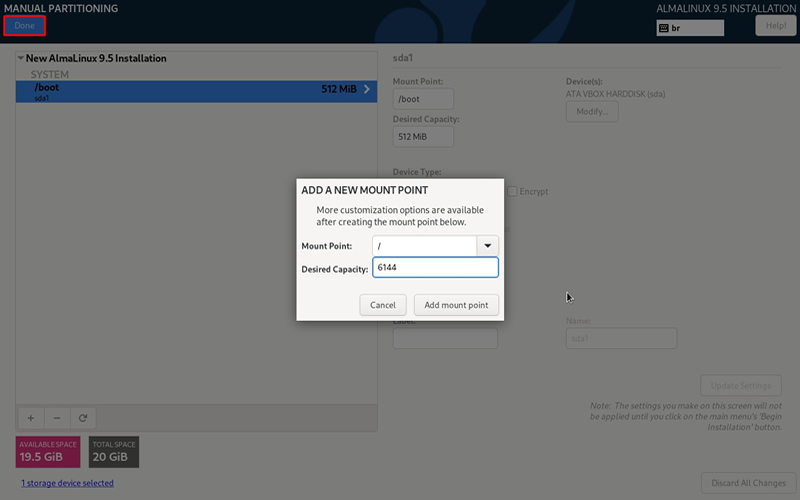800x500 pixels.
Task: Click Cancel in the new mount point dialog
Action: (383, 305)
